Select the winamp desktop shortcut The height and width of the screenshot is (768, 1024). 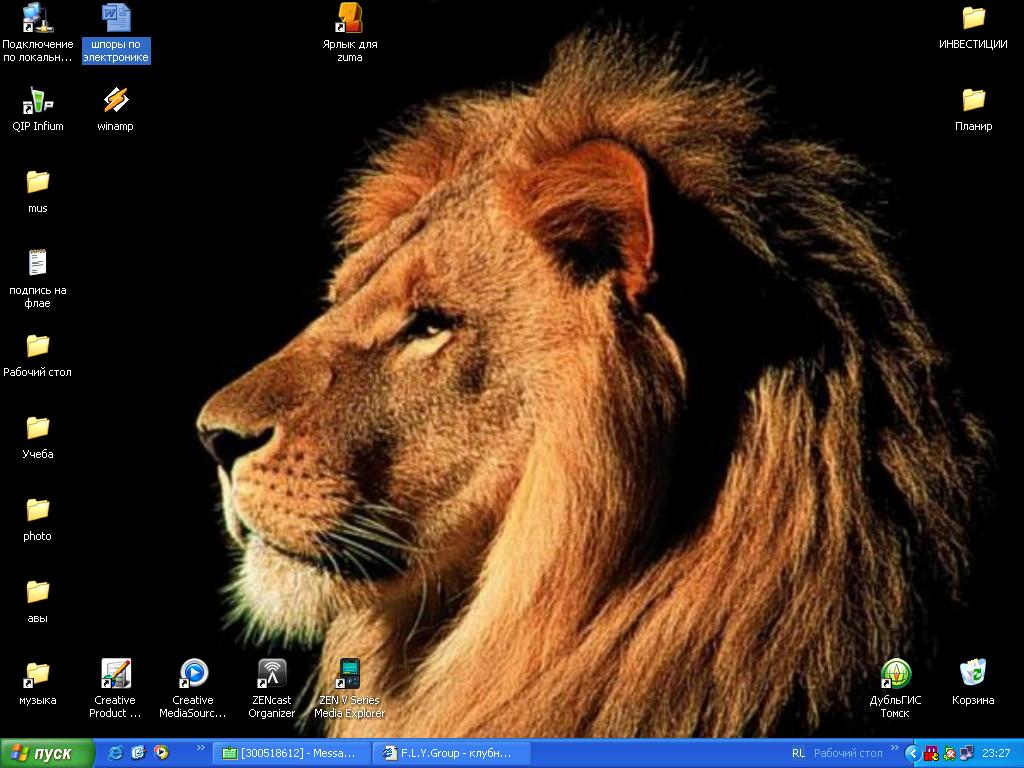tap(116, 101)
